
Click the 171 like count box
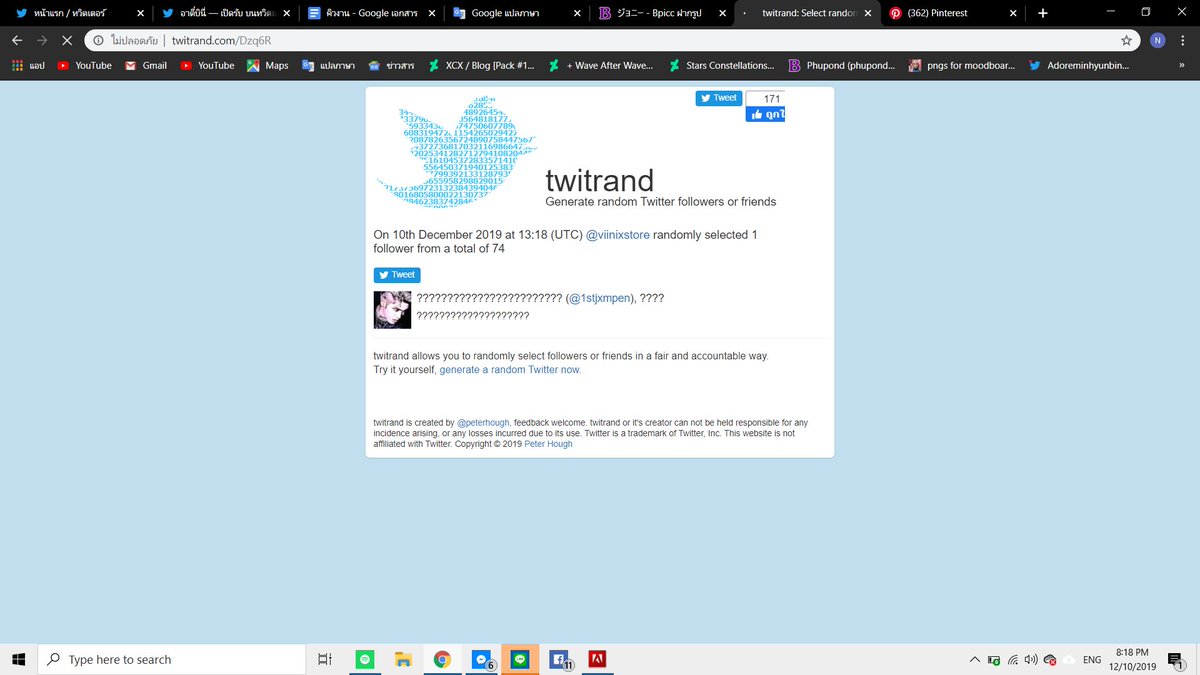pyautogui.click(x=766, y=98)
